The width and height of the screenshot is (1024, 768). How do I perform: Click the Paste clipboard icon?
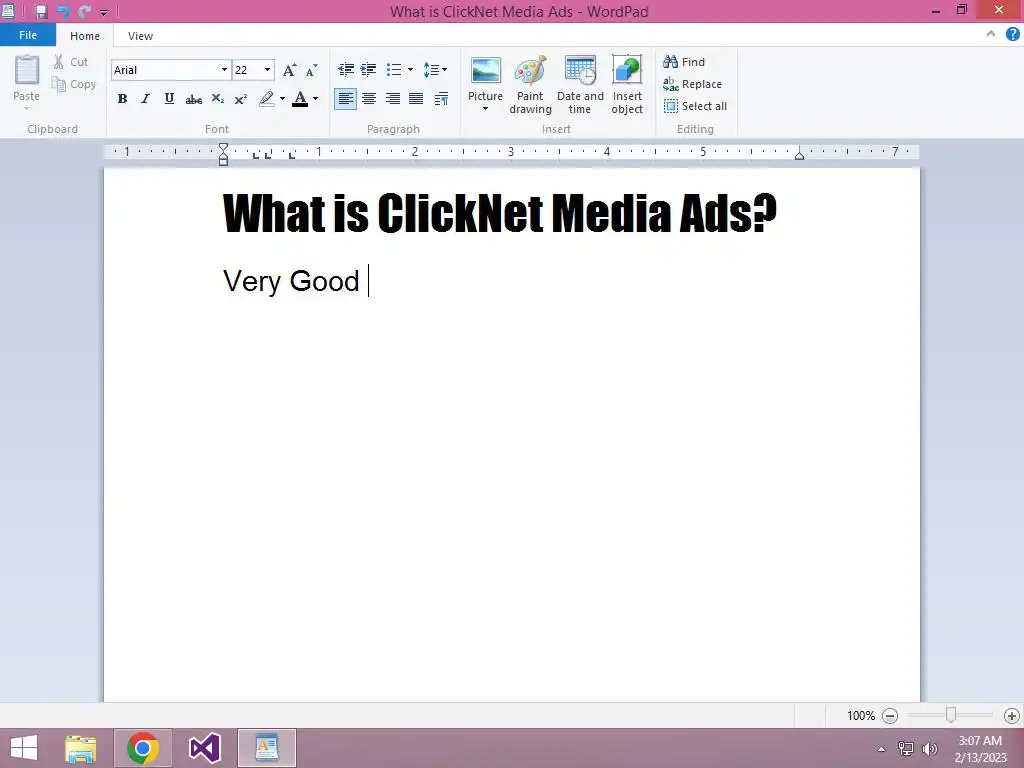tap(27, 71)
